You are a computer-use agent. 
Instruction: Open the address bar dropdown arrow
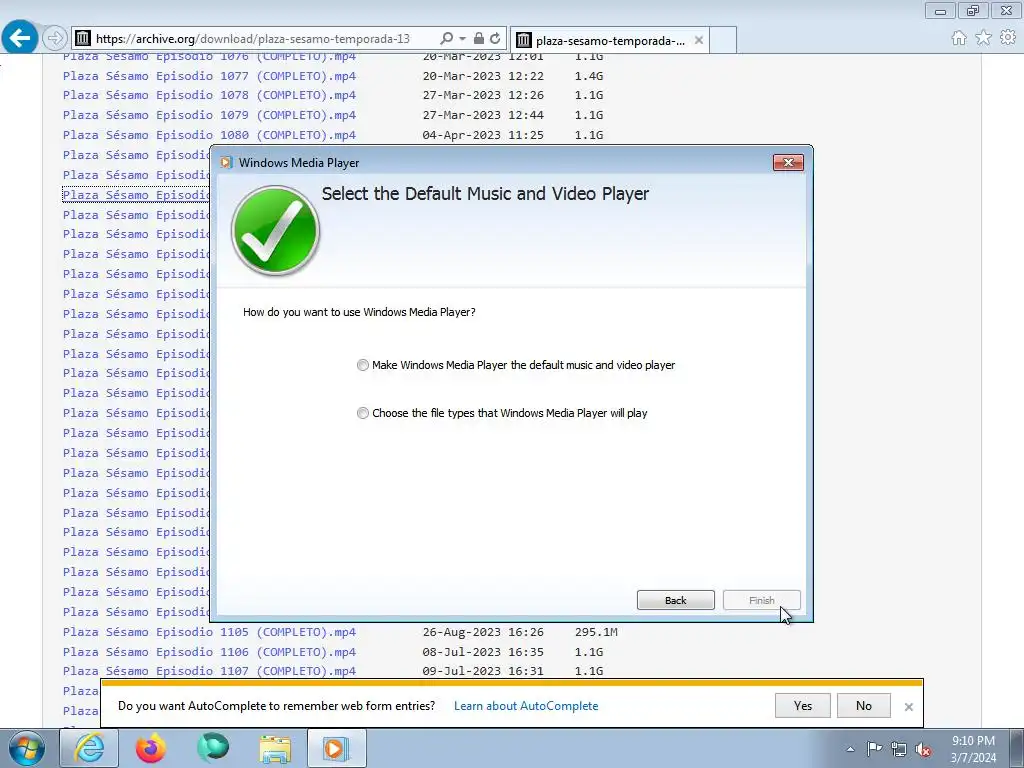(x=462, y=39)
